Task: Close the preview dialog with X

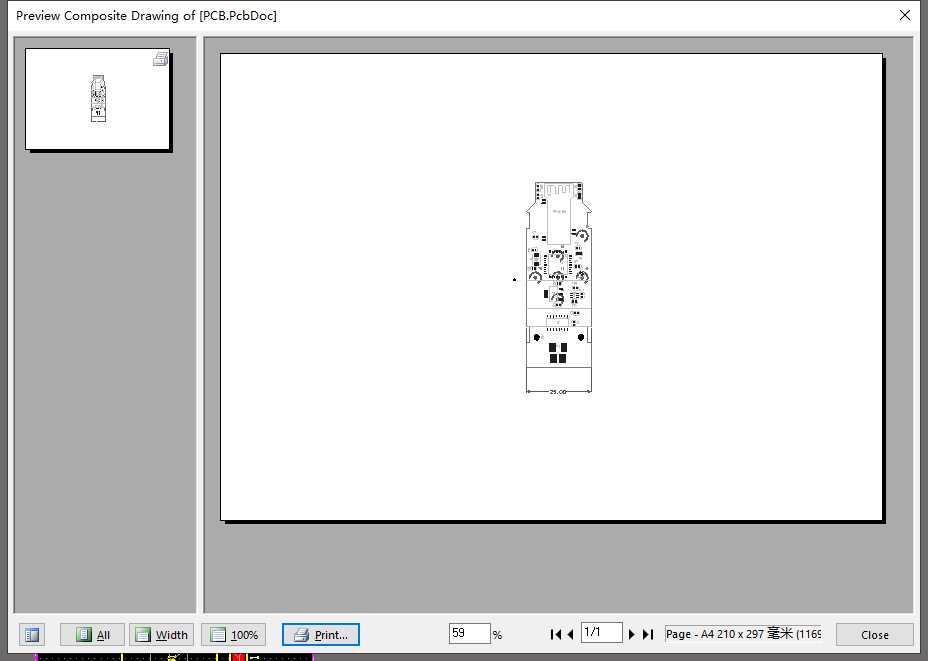Action: [x=905, y=15]
